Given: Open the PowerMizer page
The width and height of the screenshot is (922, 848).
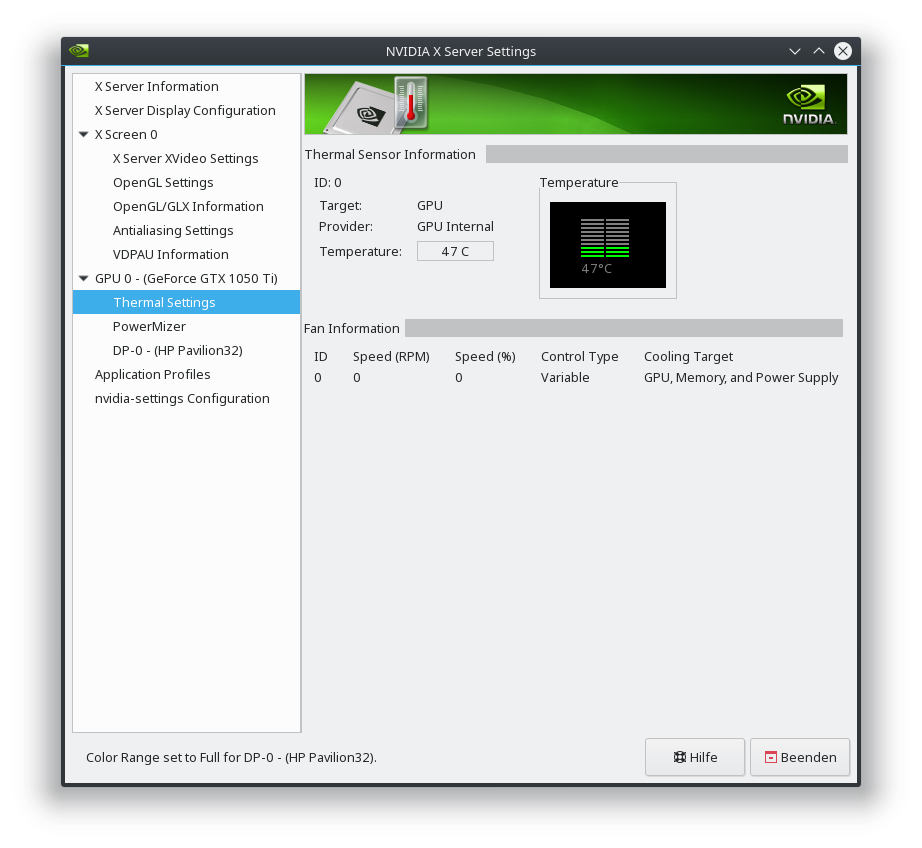Looking at the screenshot, I should (149, 326).
